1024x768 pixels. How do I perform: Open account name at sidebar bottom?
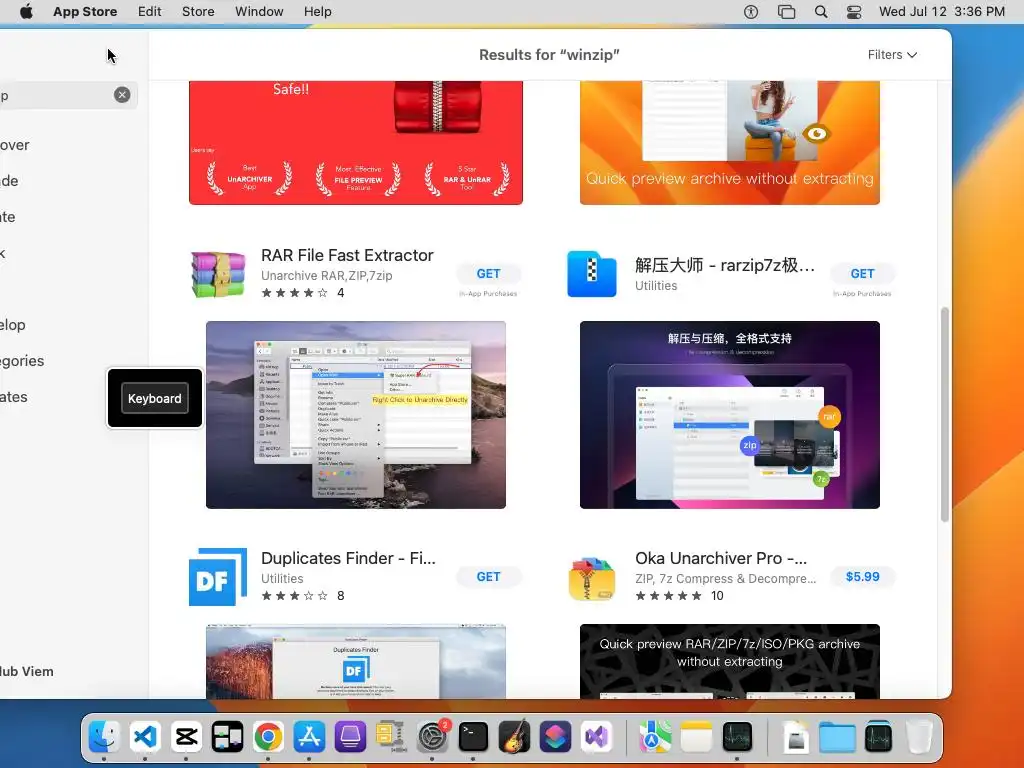[x=26, y=671]
